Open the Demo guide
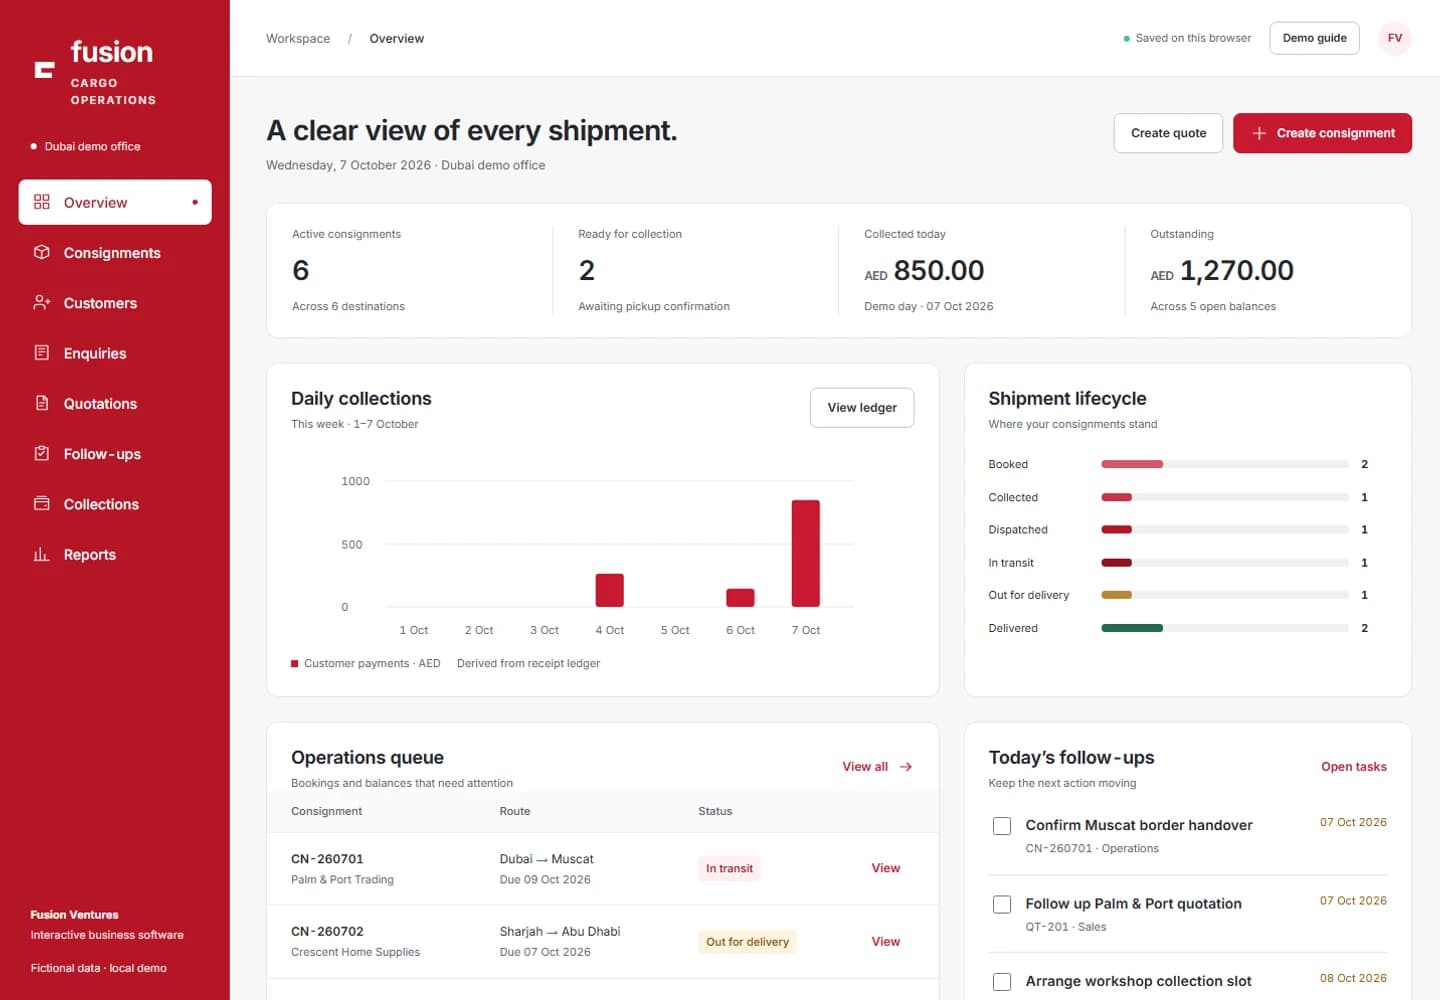The height and width of the screenshot is (1000, 1440). click(1314, 38)
